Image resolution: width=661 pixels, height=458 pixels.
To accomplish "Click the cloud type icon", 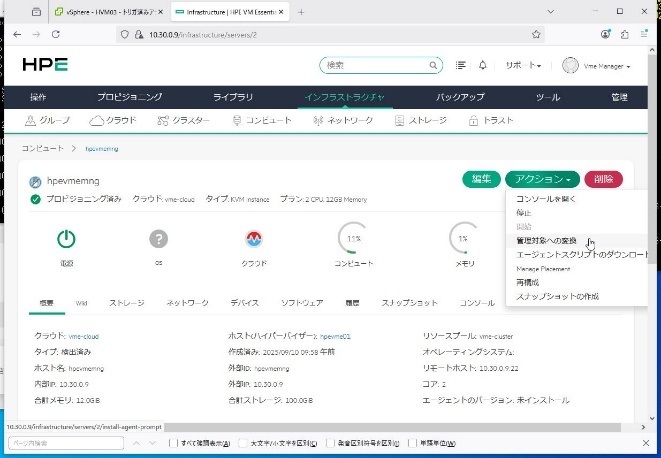I will point(254,240).
